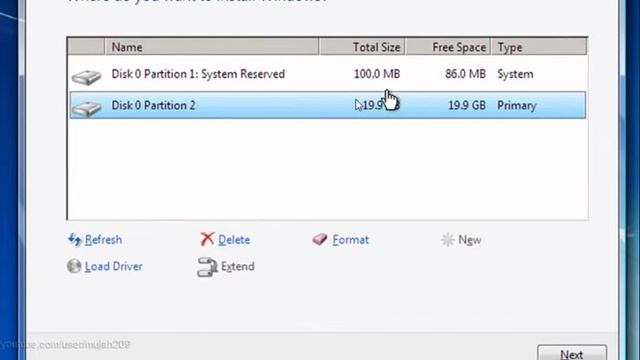The image size is (640, 360).
Task: Click the pink eraser Format icon
Action: [x=320, y=239]
